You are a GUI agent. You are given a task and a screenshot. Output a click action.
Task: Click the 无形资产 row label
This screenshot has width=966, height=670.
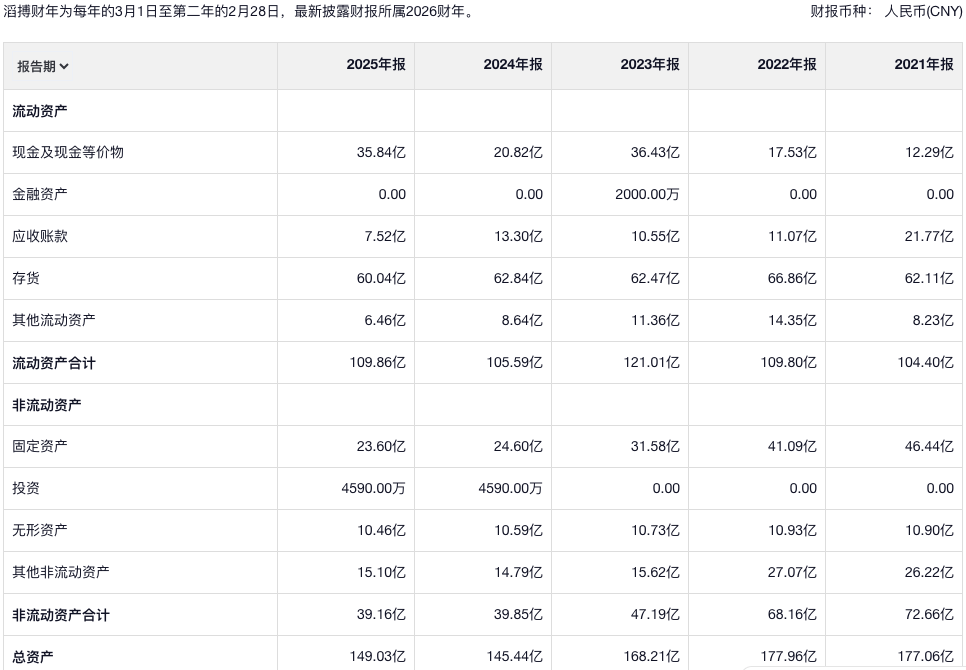pos(40,531)
